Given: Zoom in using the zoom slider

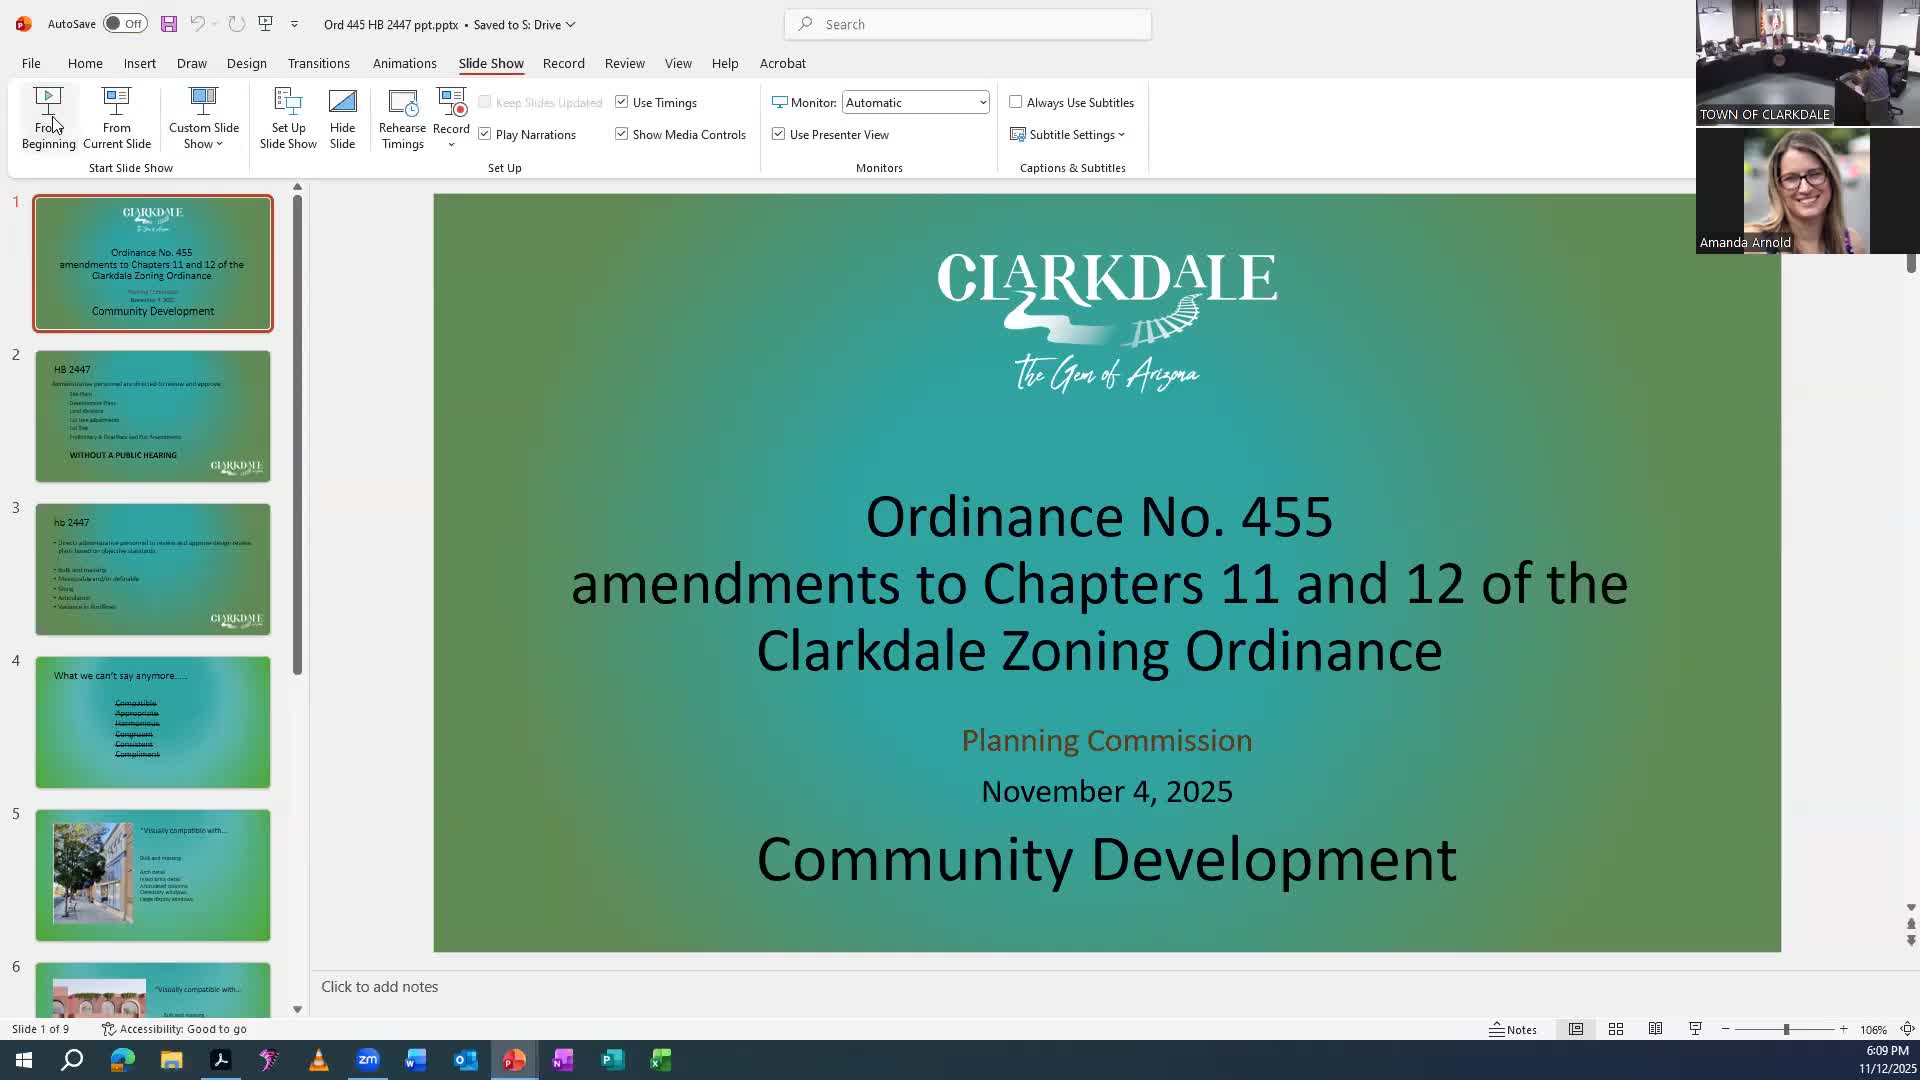Looking at the screenshot, I should point(1845,1028).
